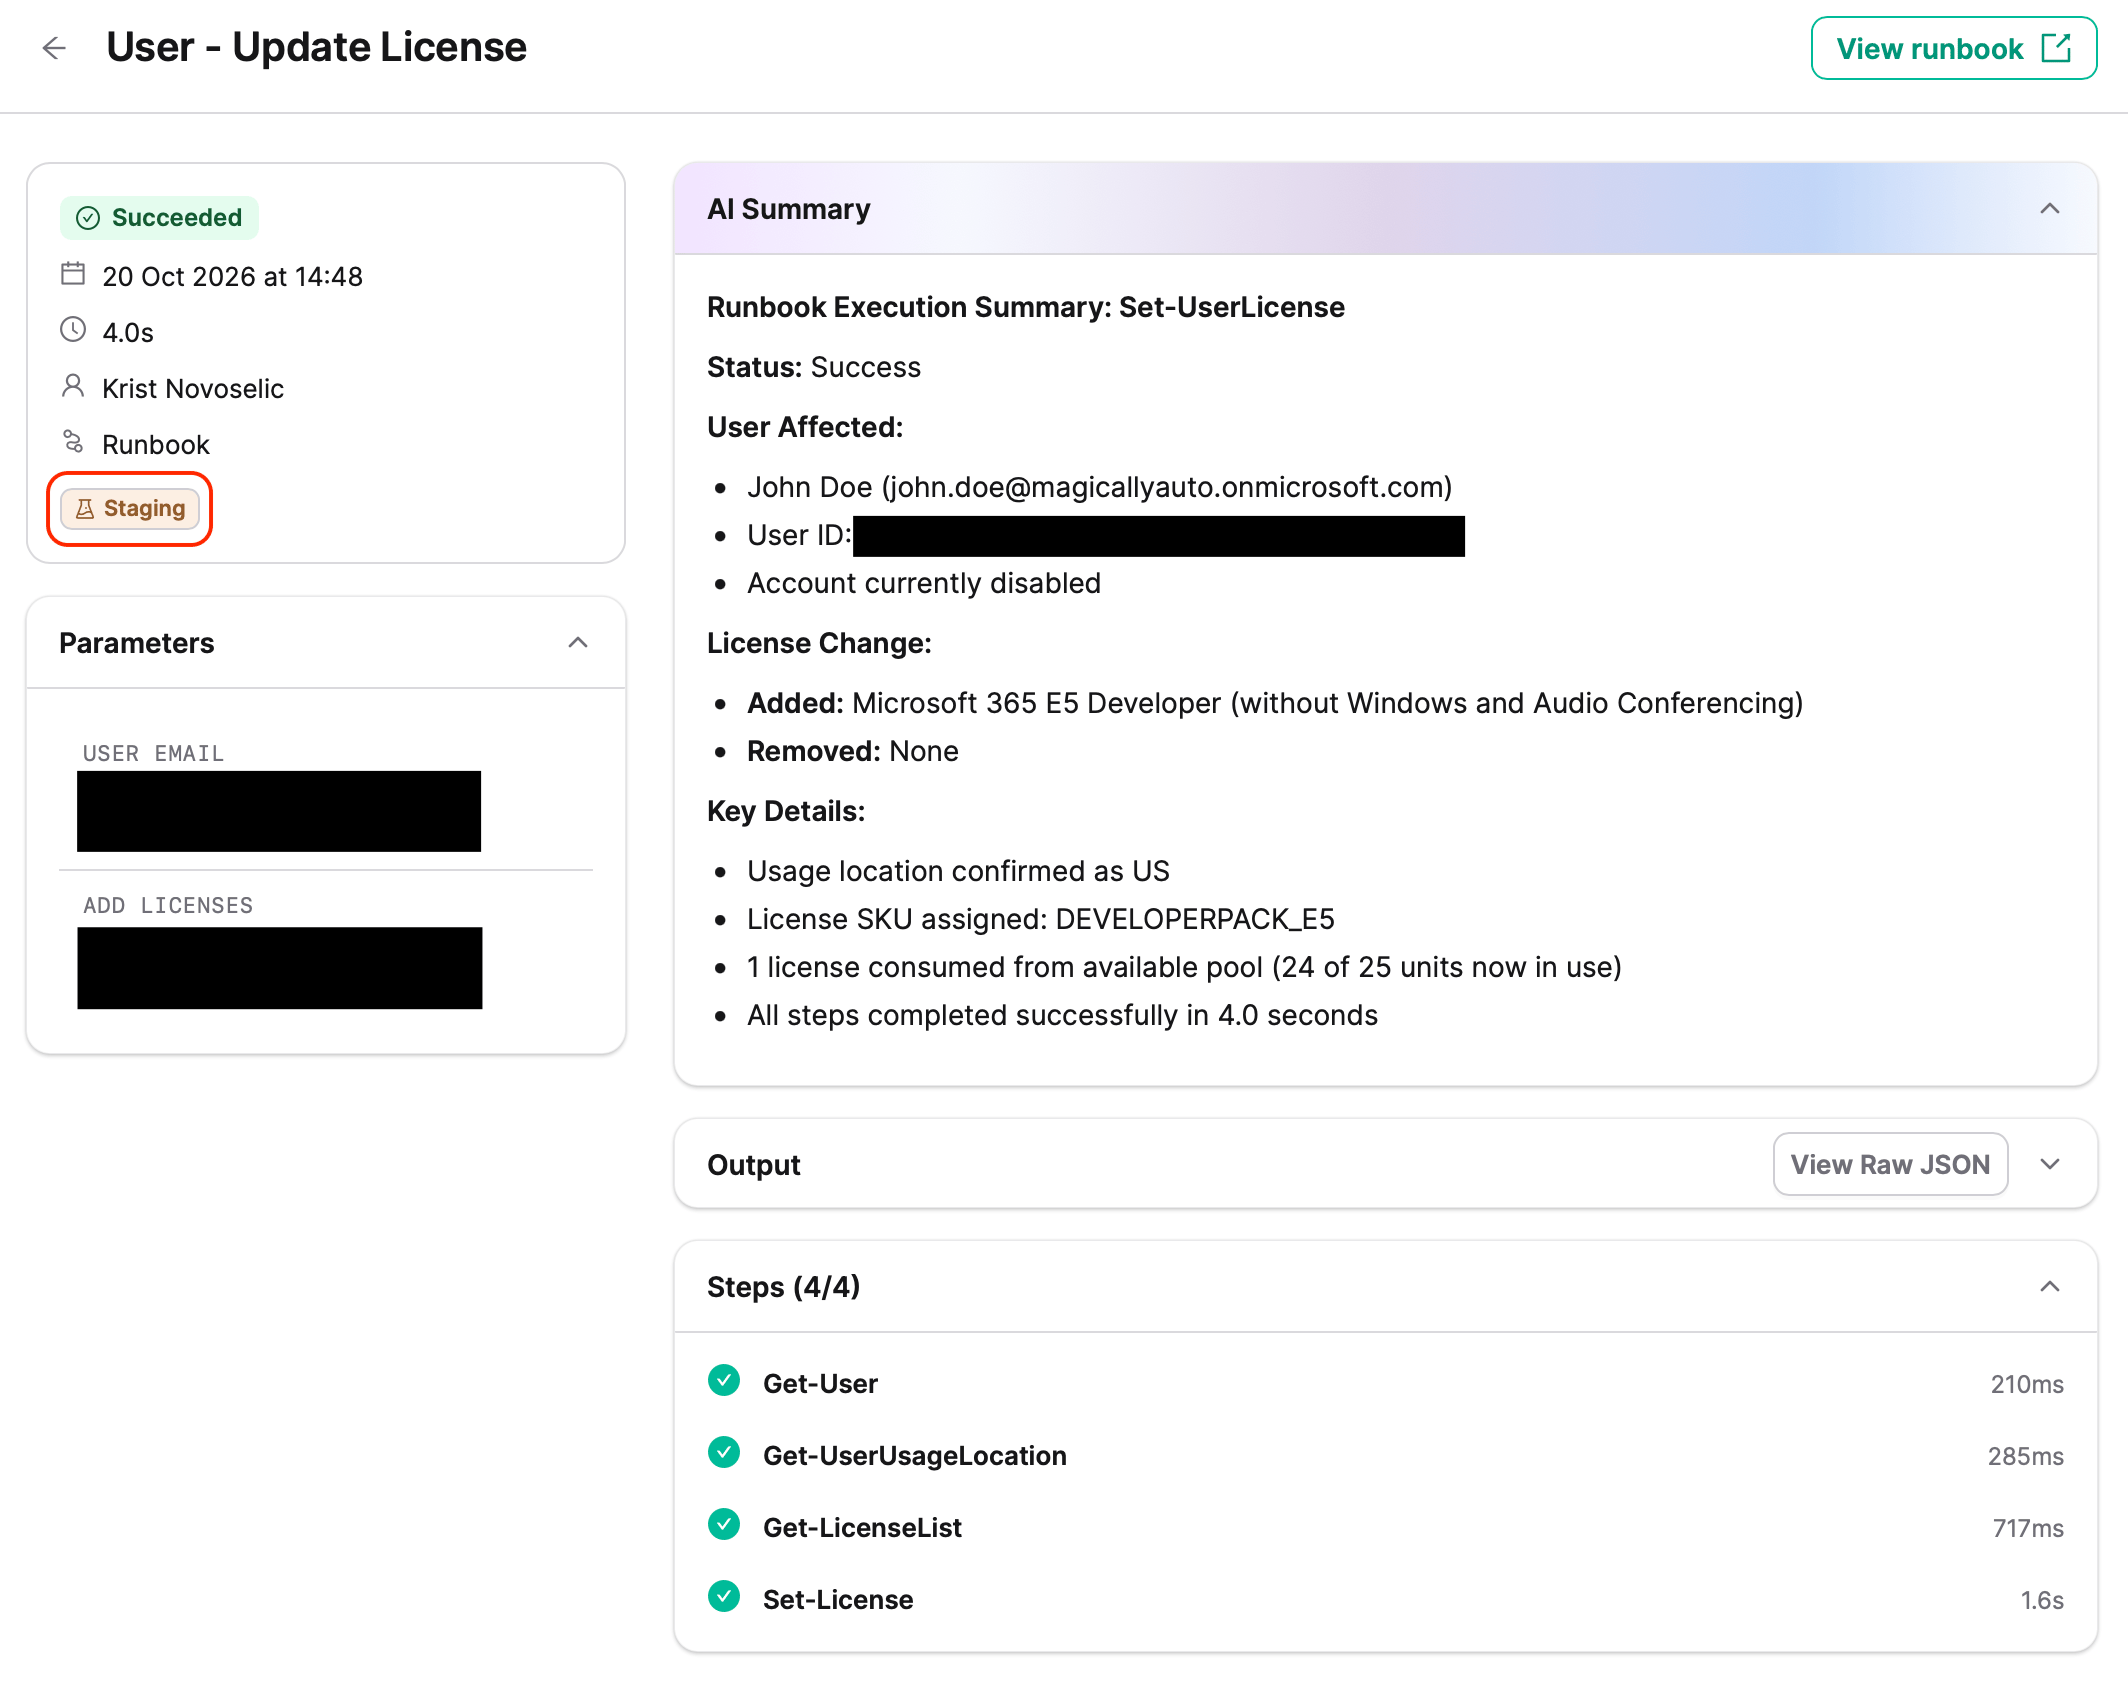Click the runbook workflow icon beside Runbook

pos(73,442)
